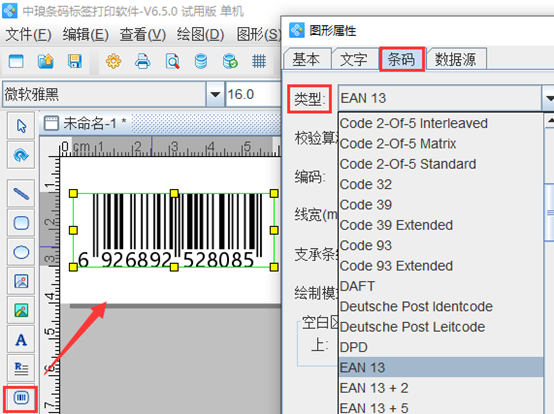The image size is (554, 414).
Task: Open the 文件(F) menu
Action: pos(28,35)
